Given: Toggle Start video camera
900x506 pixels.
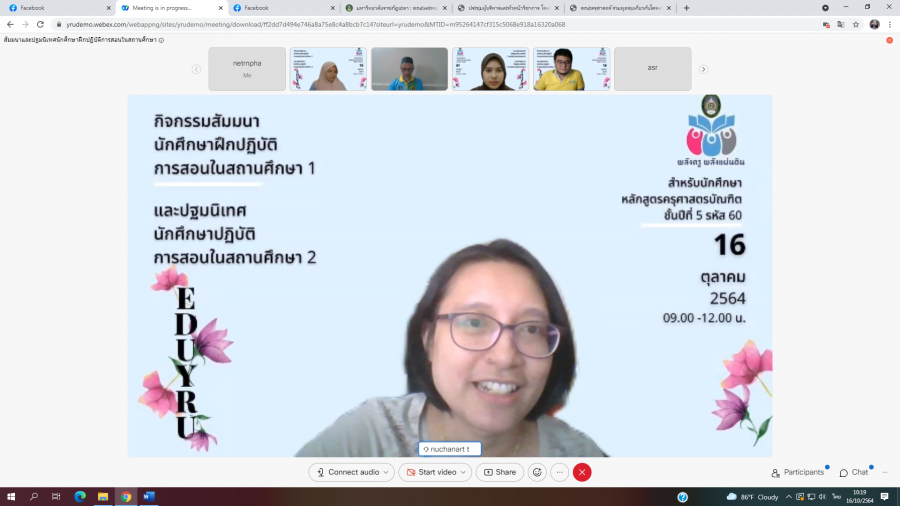Looking at the screenshot, I should [428, 472].
